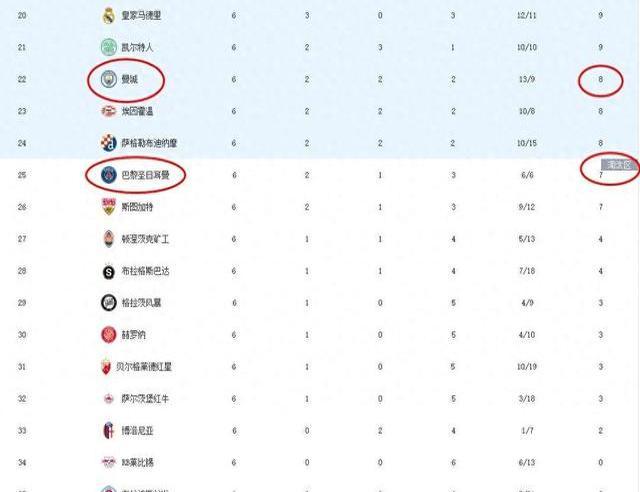Click the Dinamo Zagreb checkered logo
Image resolution: width=640 pixels, height=492 pixels.
click(109, 143)
